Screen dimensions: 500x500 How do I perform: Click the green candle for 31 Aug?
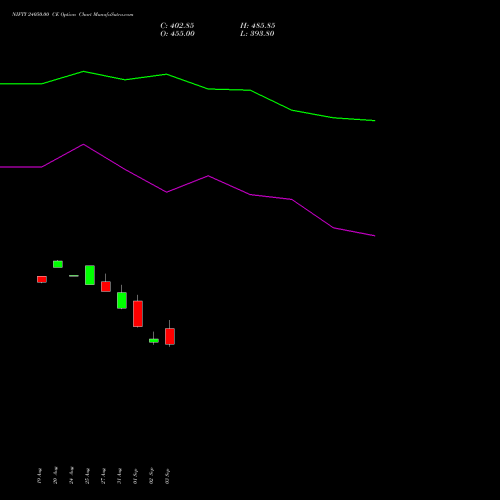tap(122, 300)
